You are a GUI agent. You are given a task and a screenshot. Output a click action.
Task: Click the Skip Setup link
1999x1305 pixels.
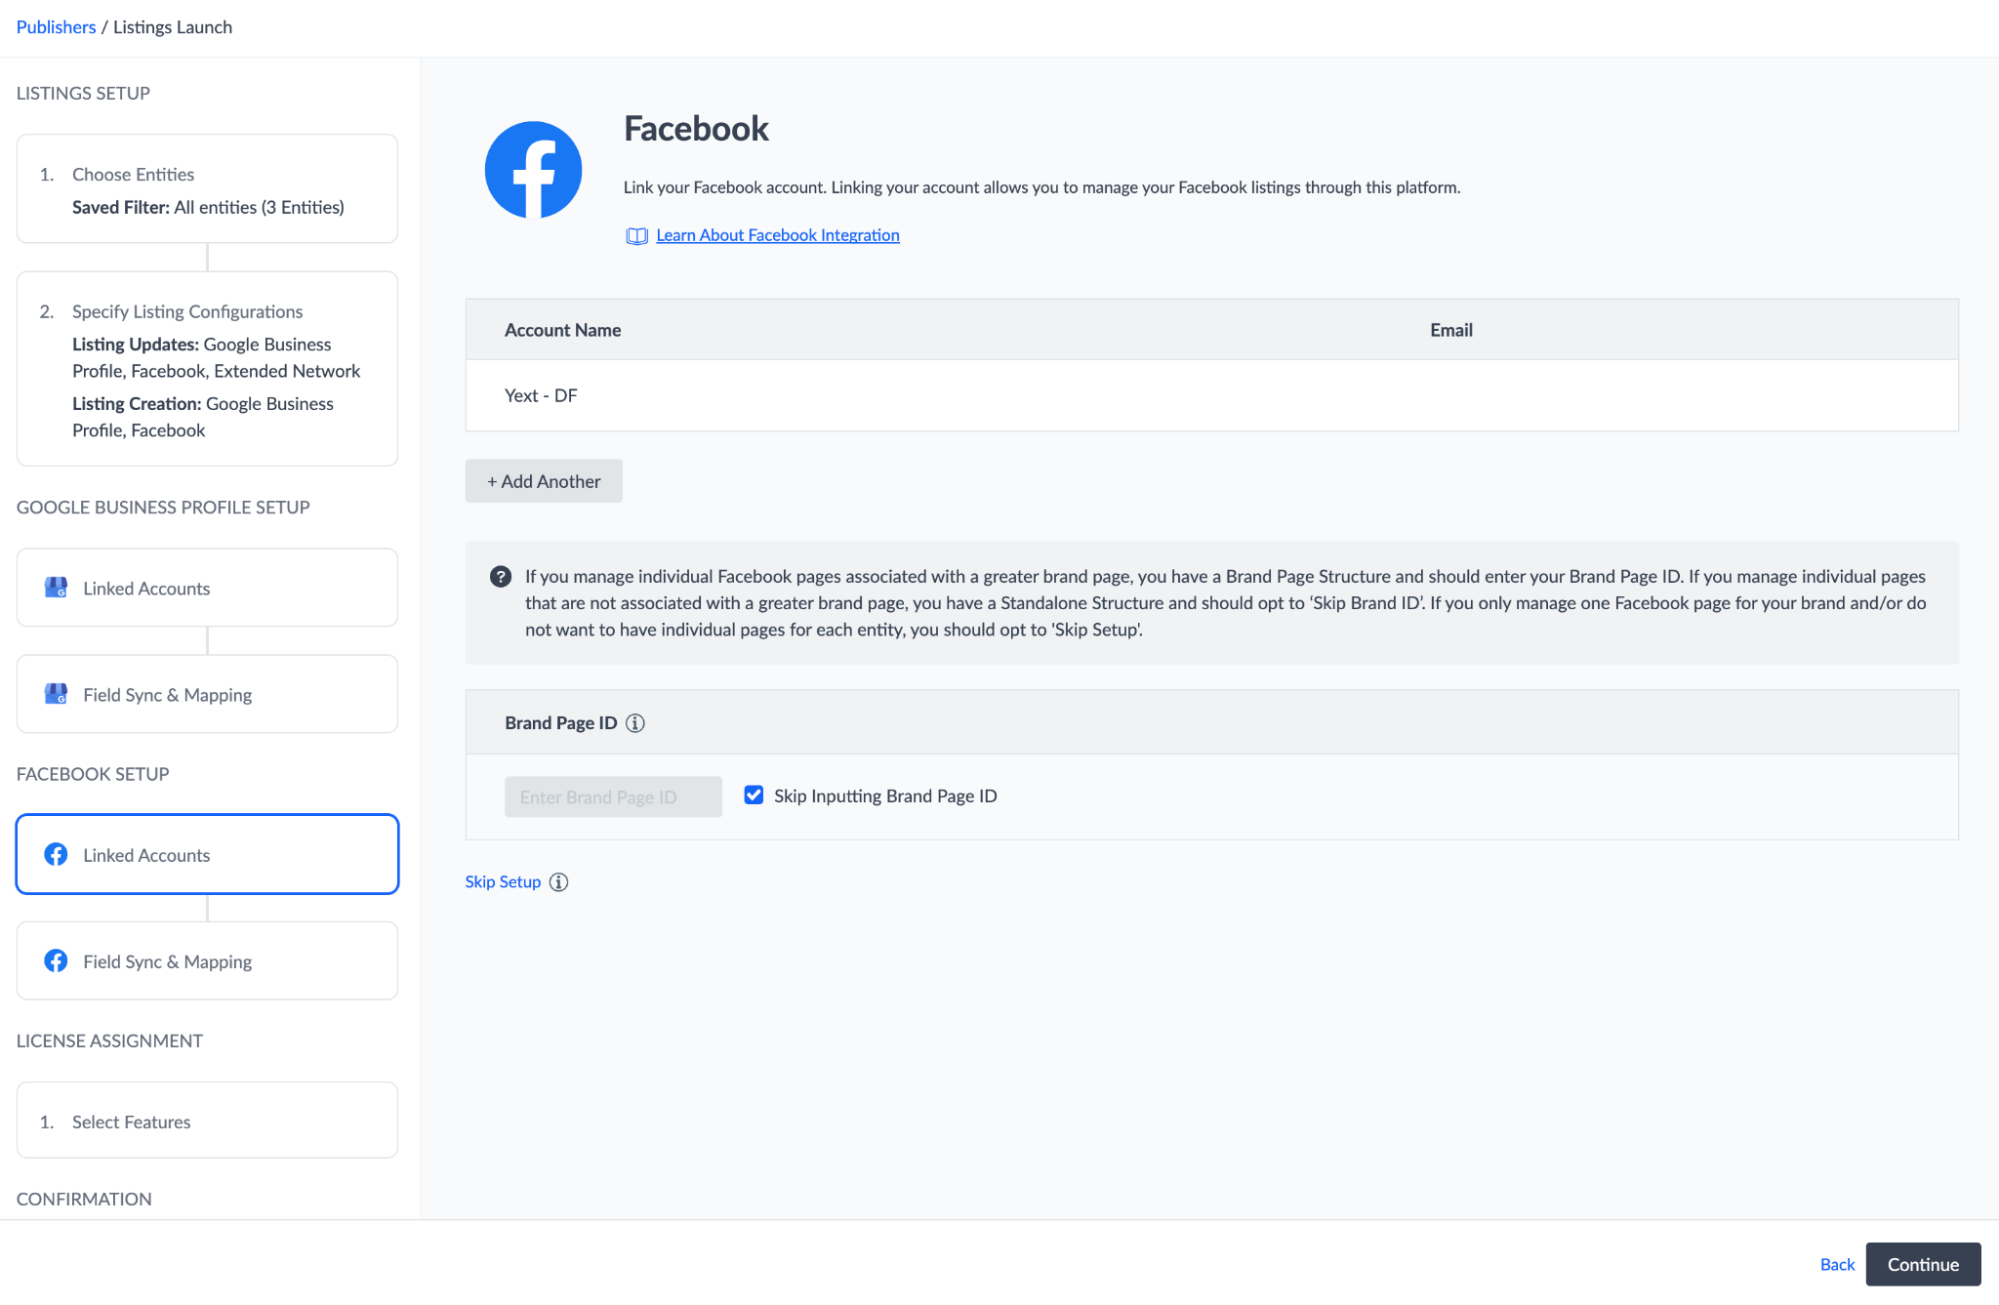coord(503,882)
